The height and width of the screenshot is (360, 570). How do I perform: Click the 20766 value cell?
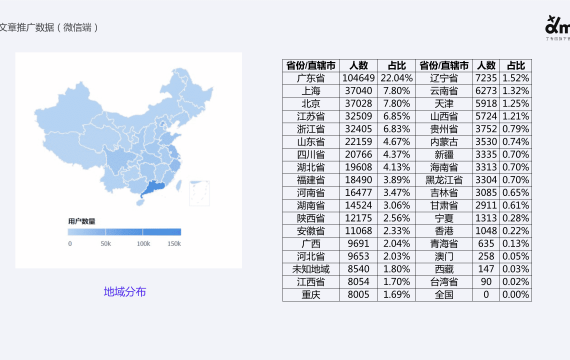358,155
